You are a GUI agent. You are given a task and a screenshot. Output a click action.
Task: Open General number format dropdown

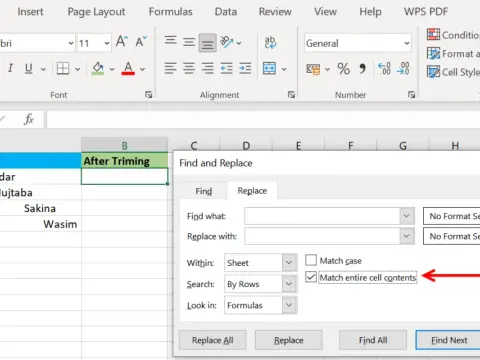tap(407, 43)
